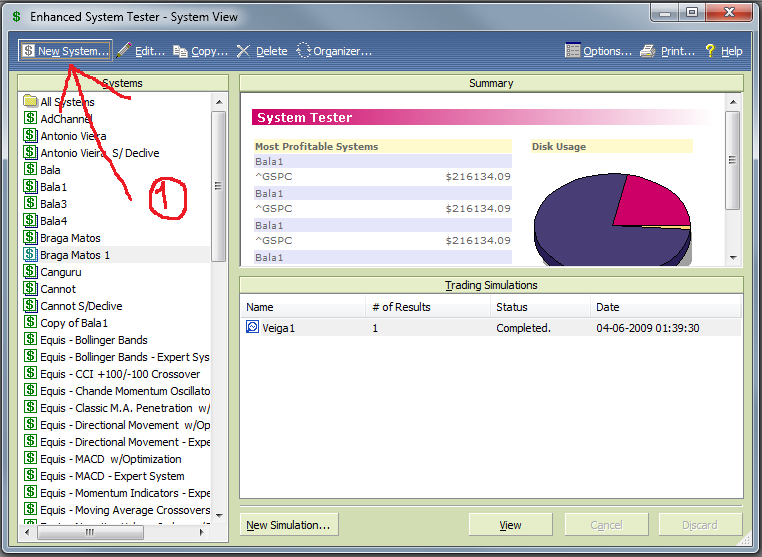Viewport: 762px width, 557px height.
Task: Click the Summary panel scroll down arrow
Action: 733,258
